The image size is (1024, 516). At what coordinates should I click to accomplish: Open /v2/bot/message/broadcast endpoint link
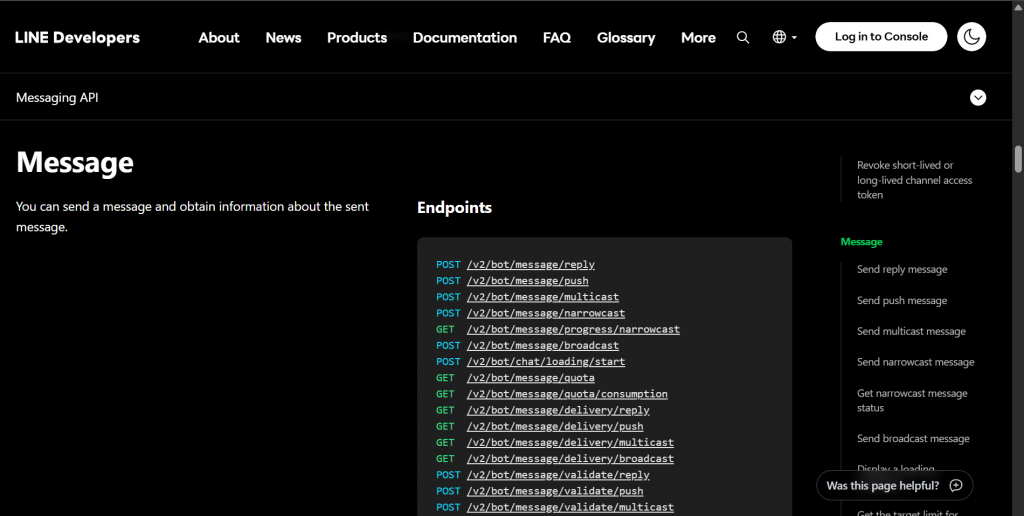[543, 346]
